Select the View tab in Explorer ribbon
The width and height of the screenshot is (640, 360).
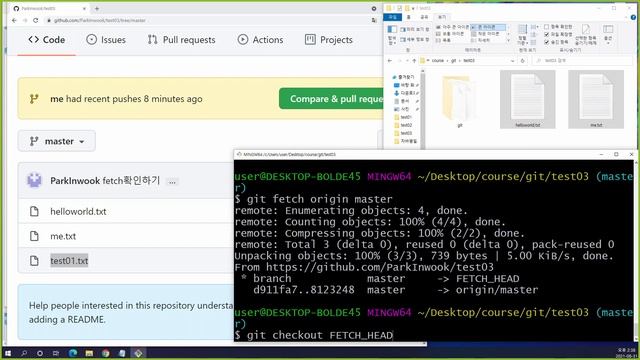click(x=442, y=17)
